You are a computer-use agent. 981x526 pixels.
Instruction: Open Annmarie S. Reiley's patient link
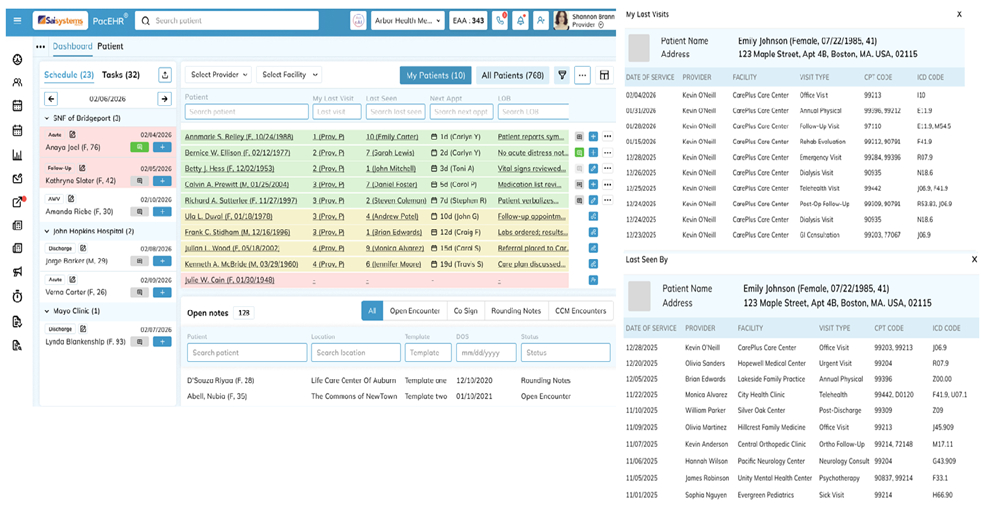(238, 136)
